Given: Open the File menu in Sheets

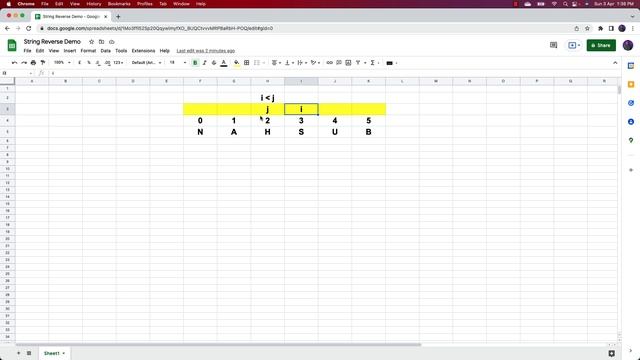Looking at the screenshot, I should (x=27, y=51).
